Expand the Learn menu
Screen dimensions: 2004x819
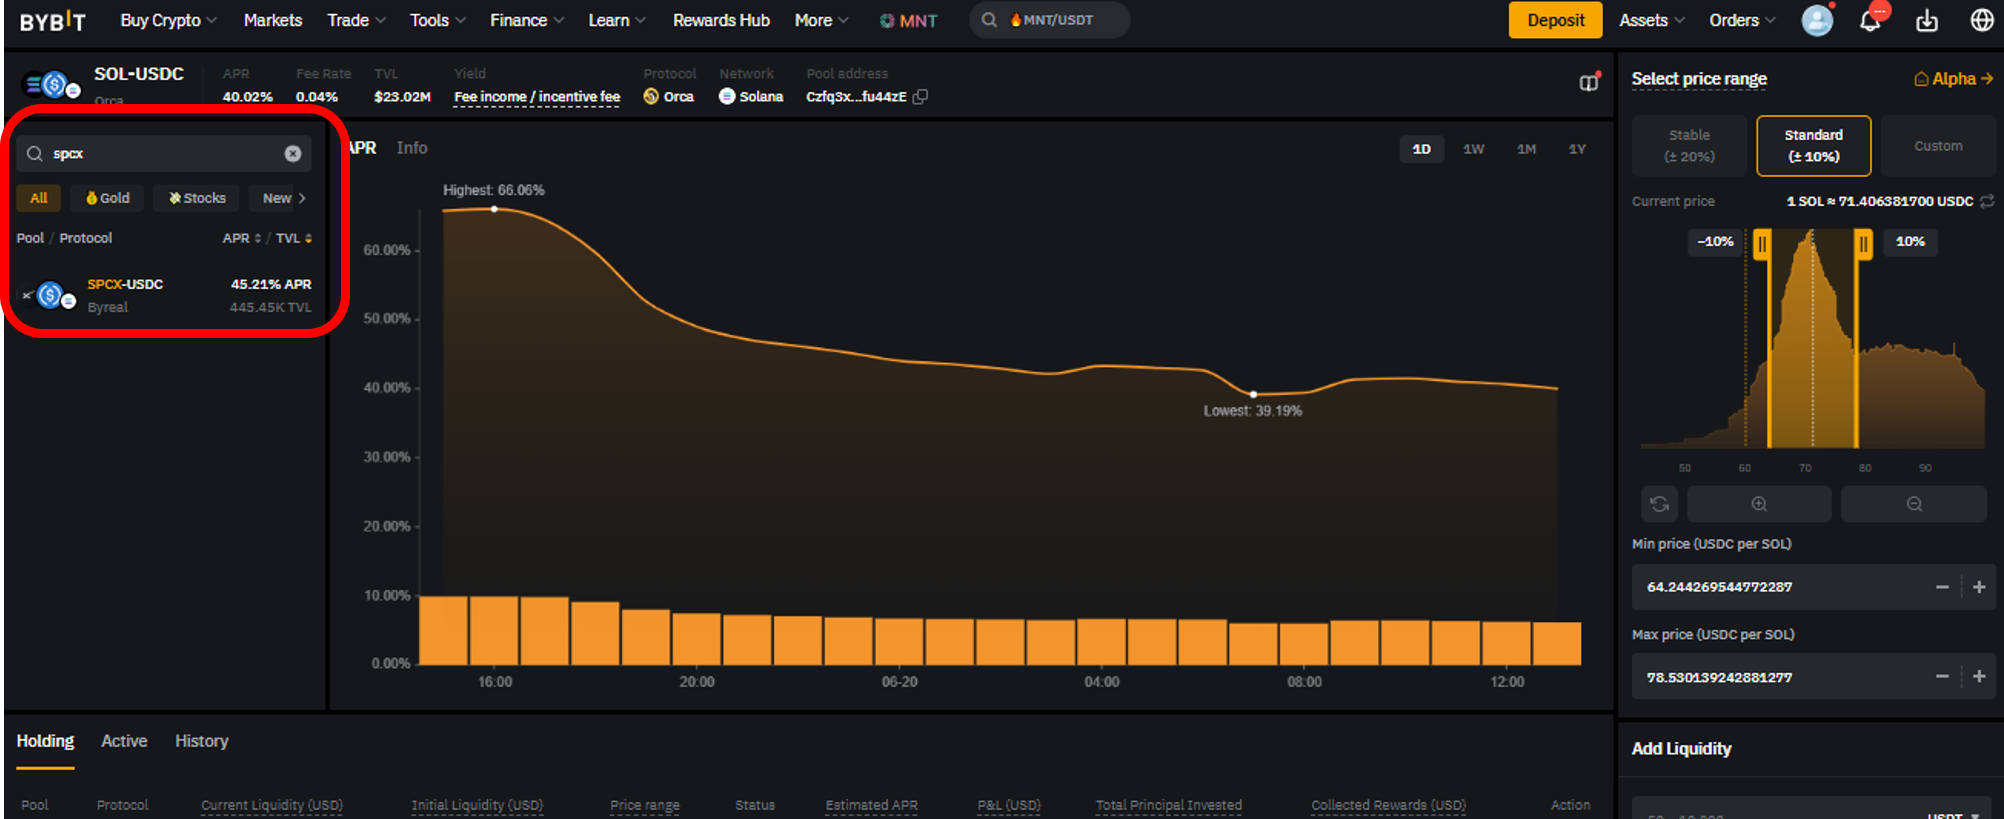coord(616,20)
